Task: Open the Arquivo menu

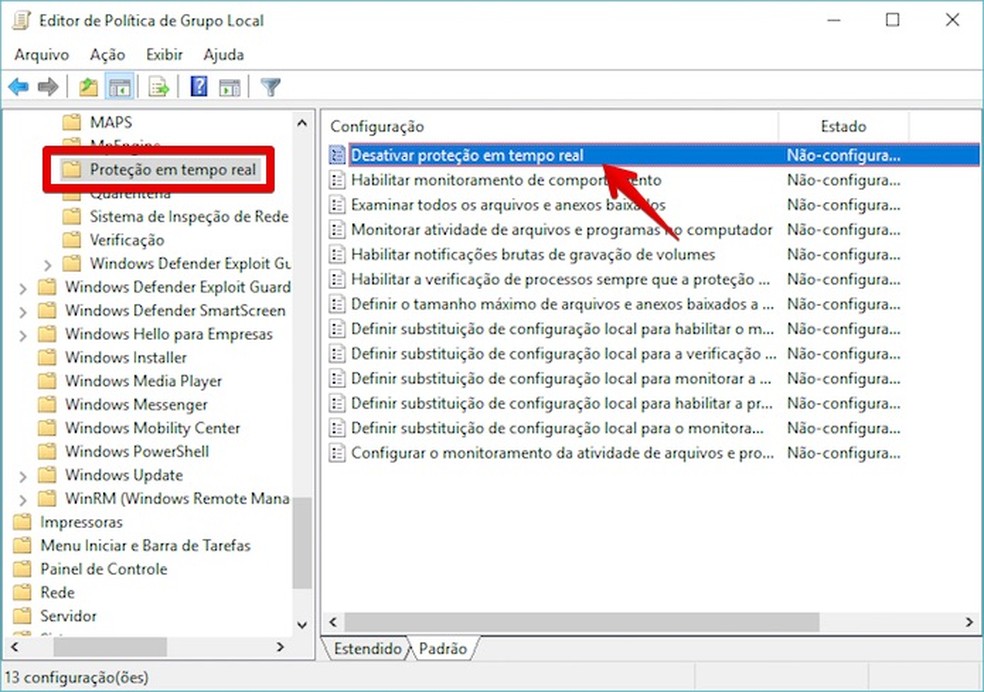Action: coord(41,55)
